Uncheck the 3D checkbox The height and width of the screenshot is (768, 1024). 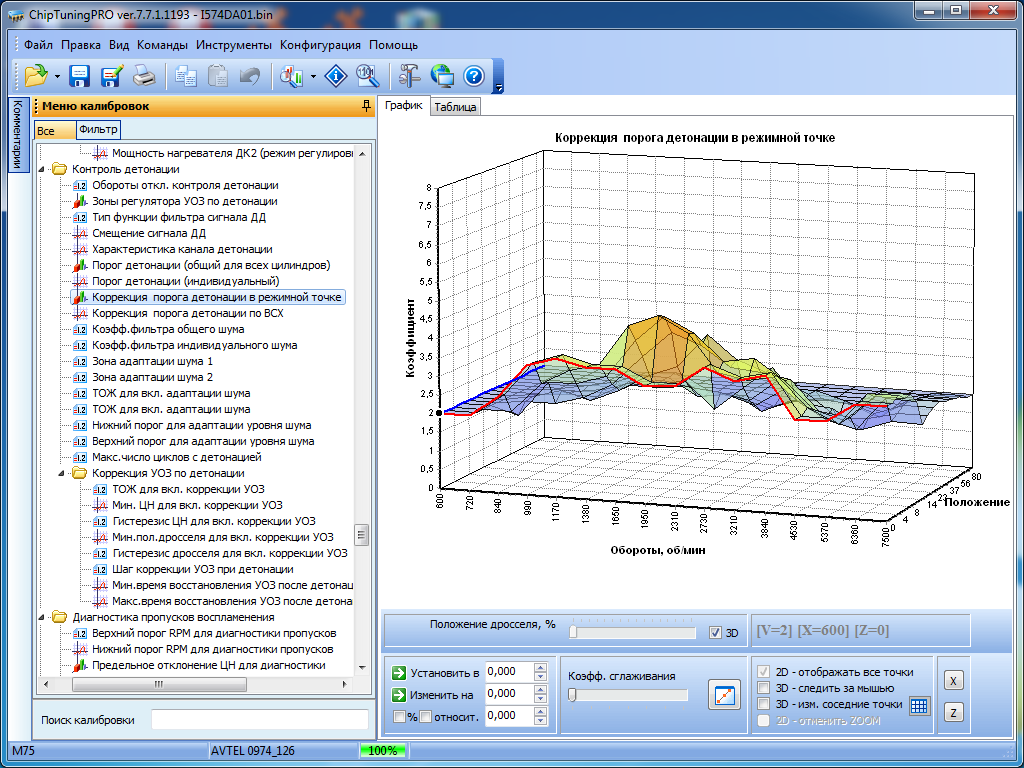(x=714, y=632)
